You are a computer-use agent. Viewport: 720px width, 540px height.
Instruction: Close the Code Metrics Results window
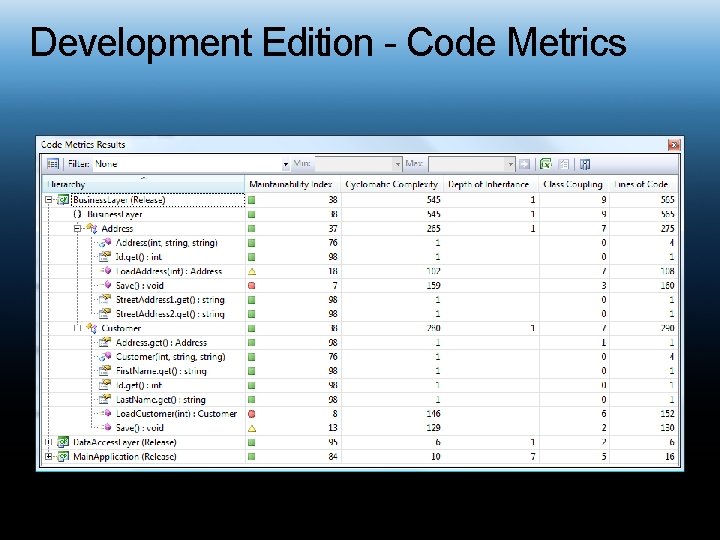674,145
